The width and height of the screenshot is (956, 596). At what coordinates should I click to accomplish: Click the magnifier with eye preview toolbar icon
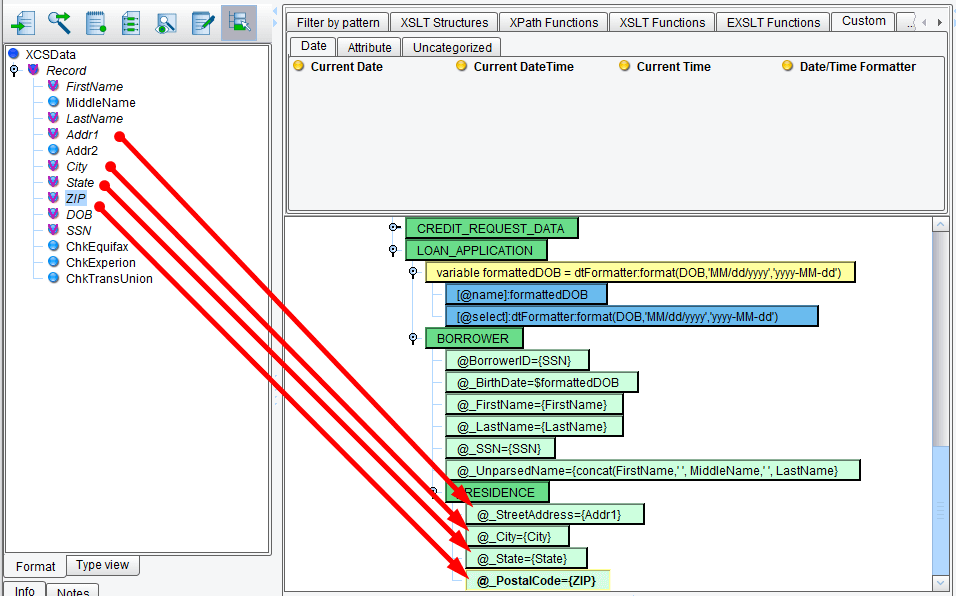(x=166, y=23)
